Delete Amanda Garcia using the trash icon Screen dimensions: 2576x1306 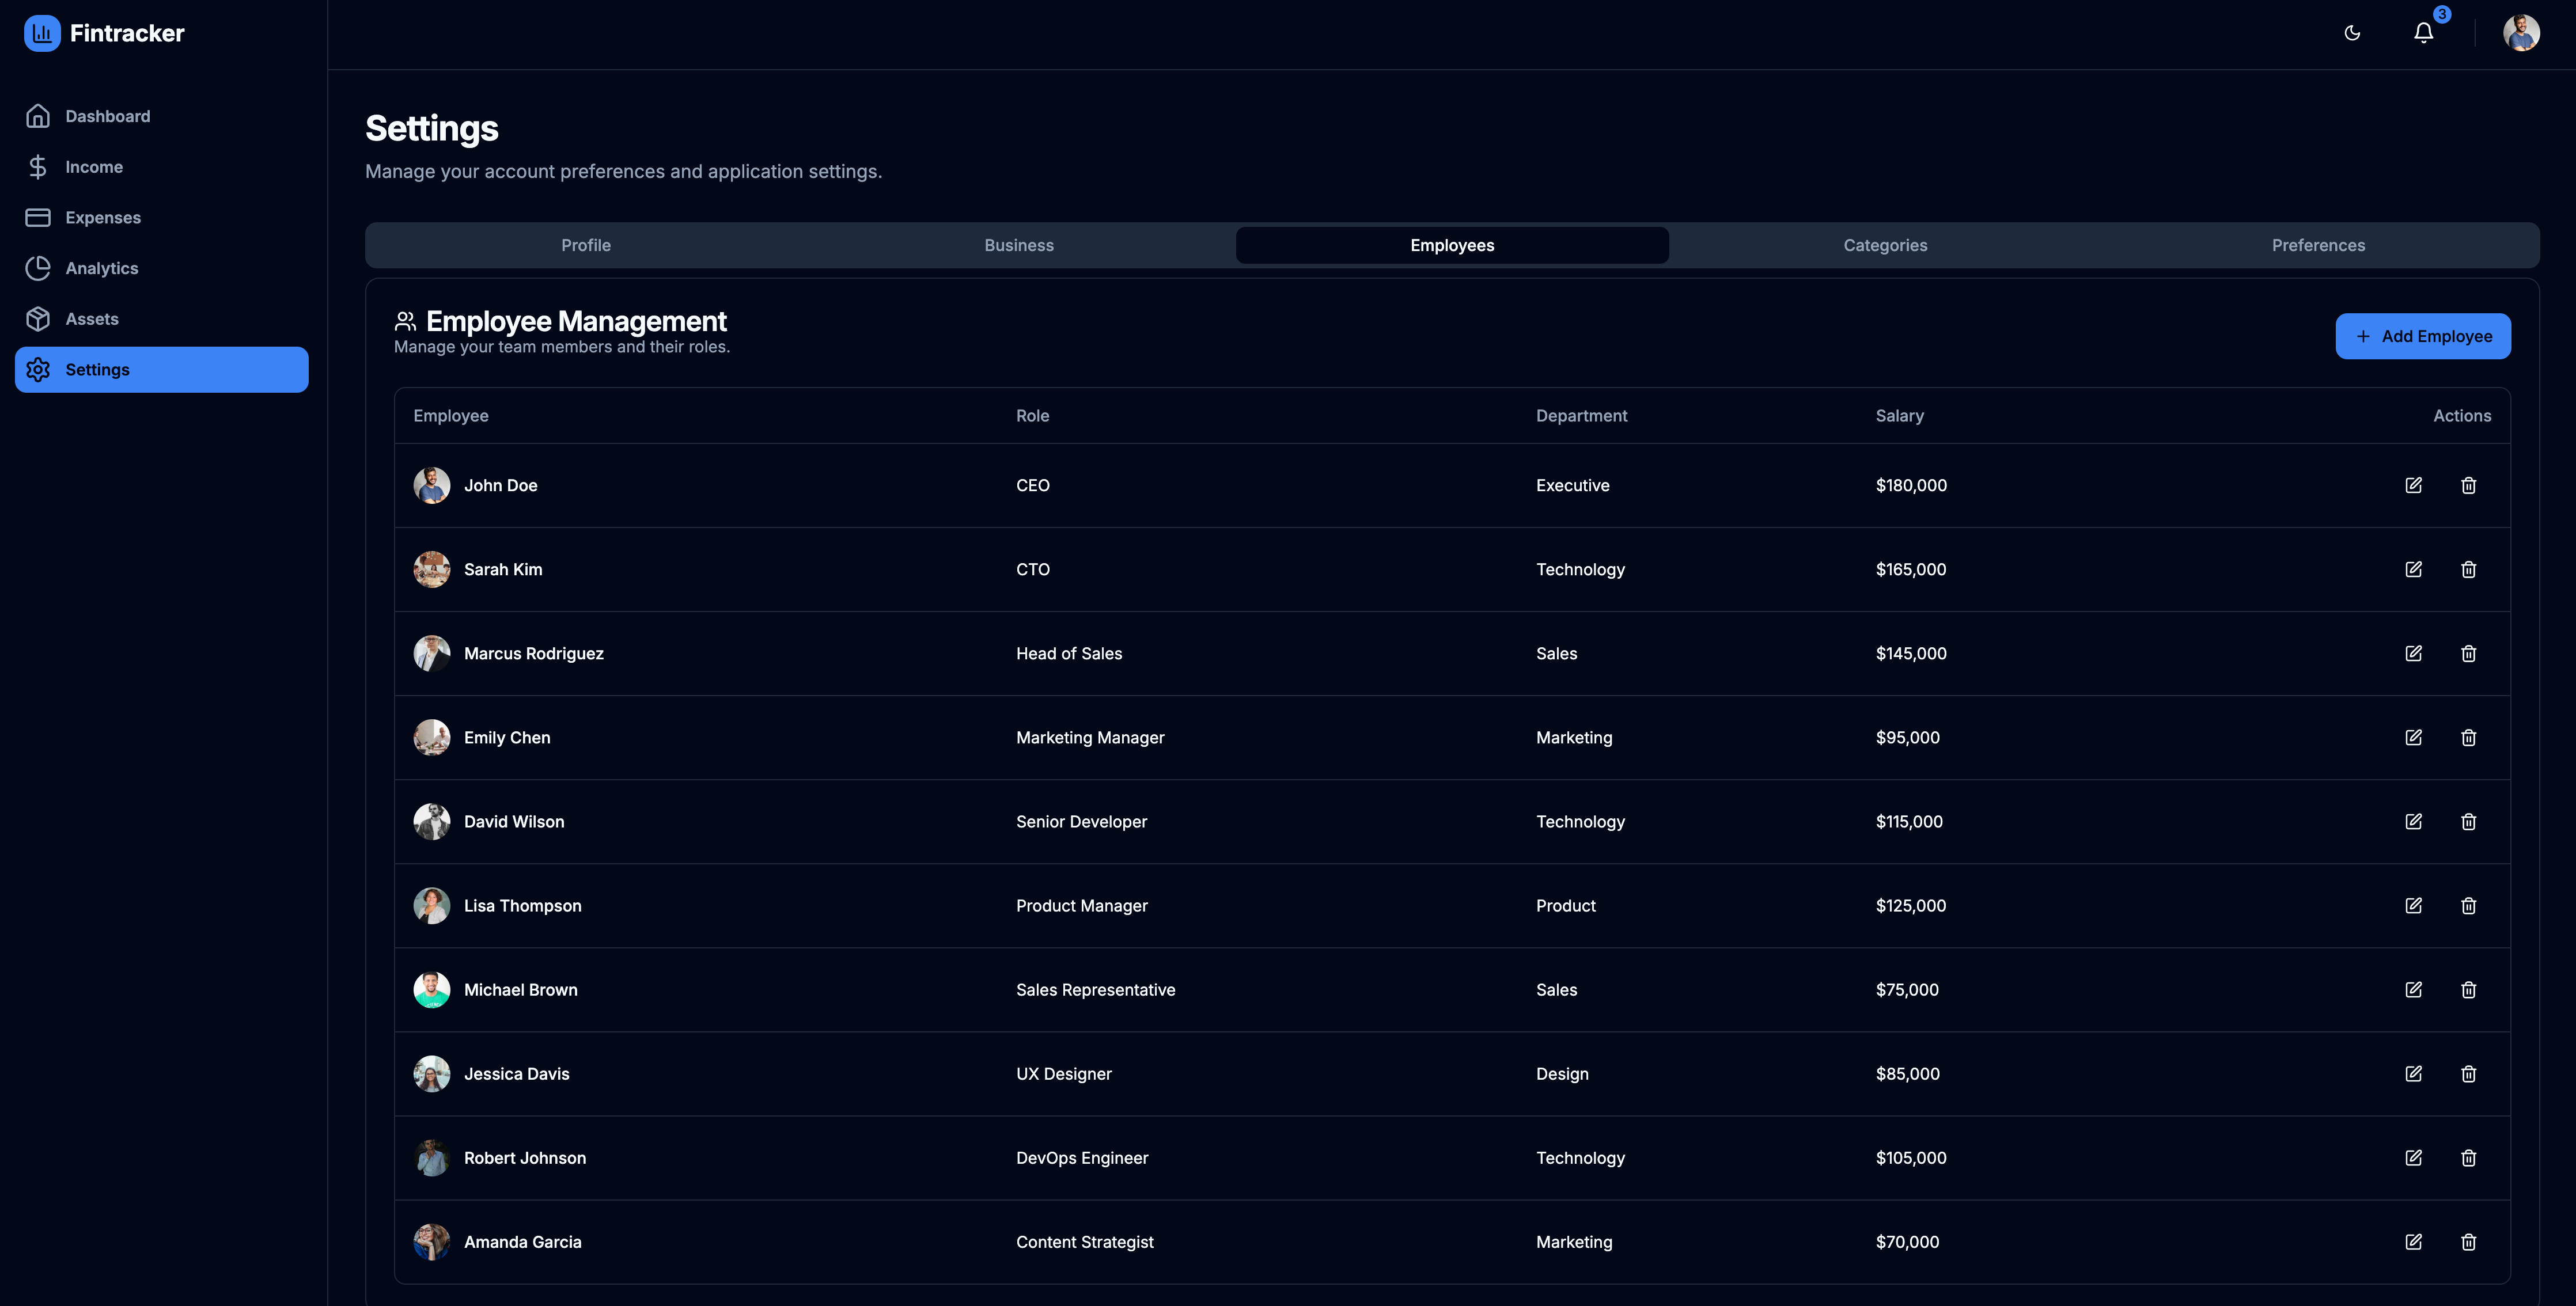pos(2469,1242)
